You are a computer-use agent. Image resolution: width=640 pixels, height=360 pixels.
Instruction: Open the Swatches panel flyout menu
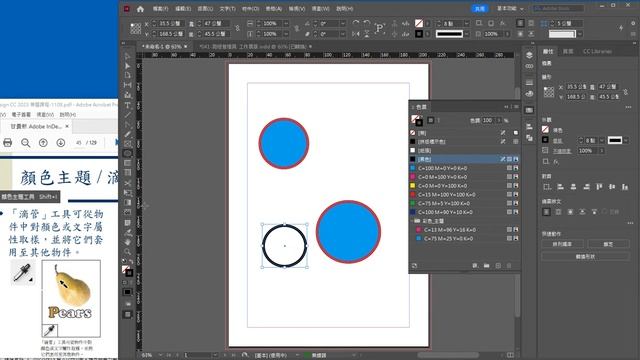[x=516, y=107]
